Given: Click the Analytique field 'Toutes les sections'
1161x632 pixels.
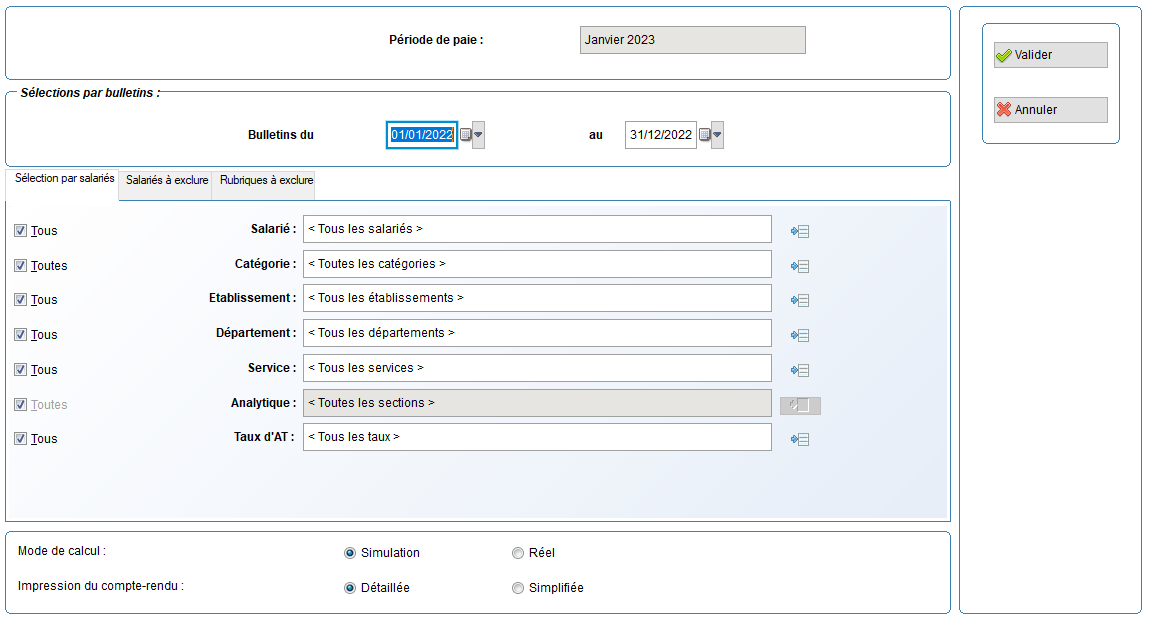Looking at the screenshot, I should pyautogui.click(x=538, y=403).
